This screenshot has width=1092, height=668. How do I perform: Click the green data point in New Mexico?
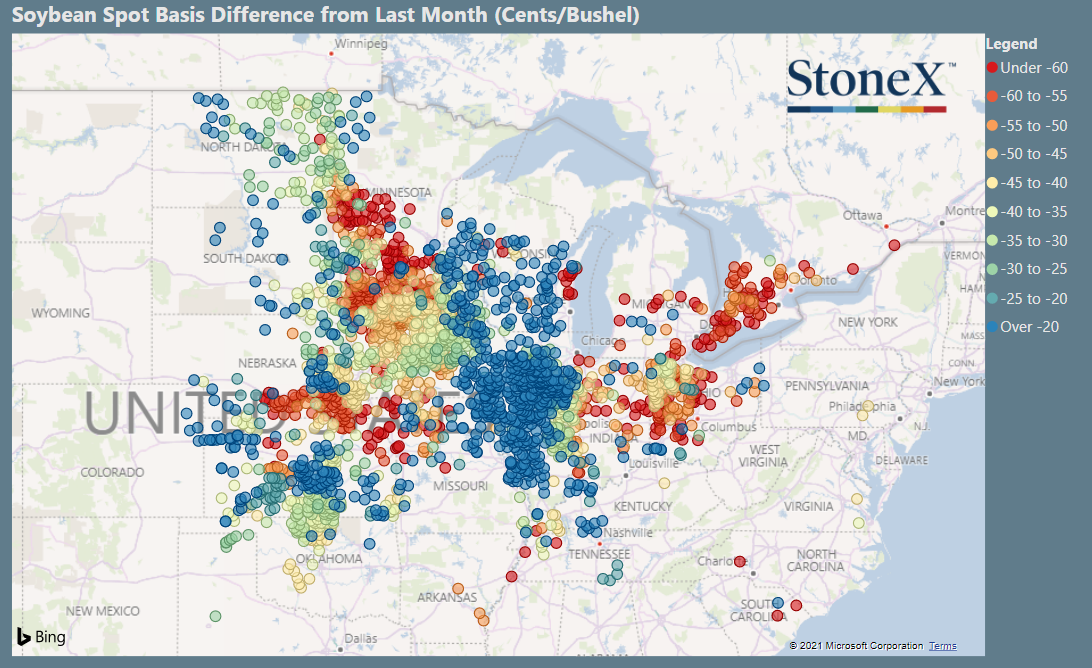pos(215,616)
